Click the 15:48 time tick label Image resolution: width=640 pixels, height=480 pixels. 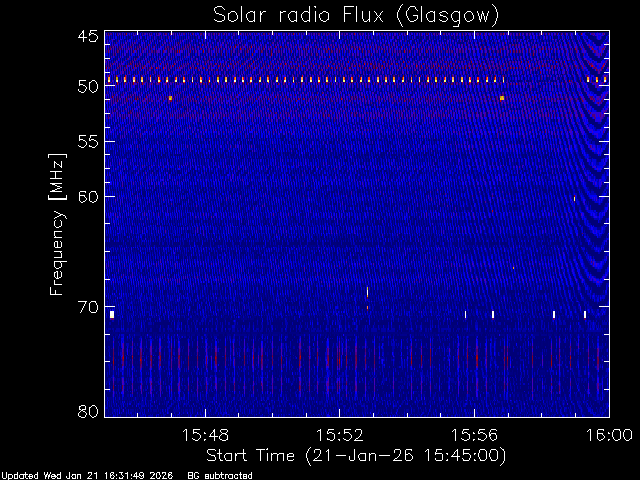coord(205,435)
